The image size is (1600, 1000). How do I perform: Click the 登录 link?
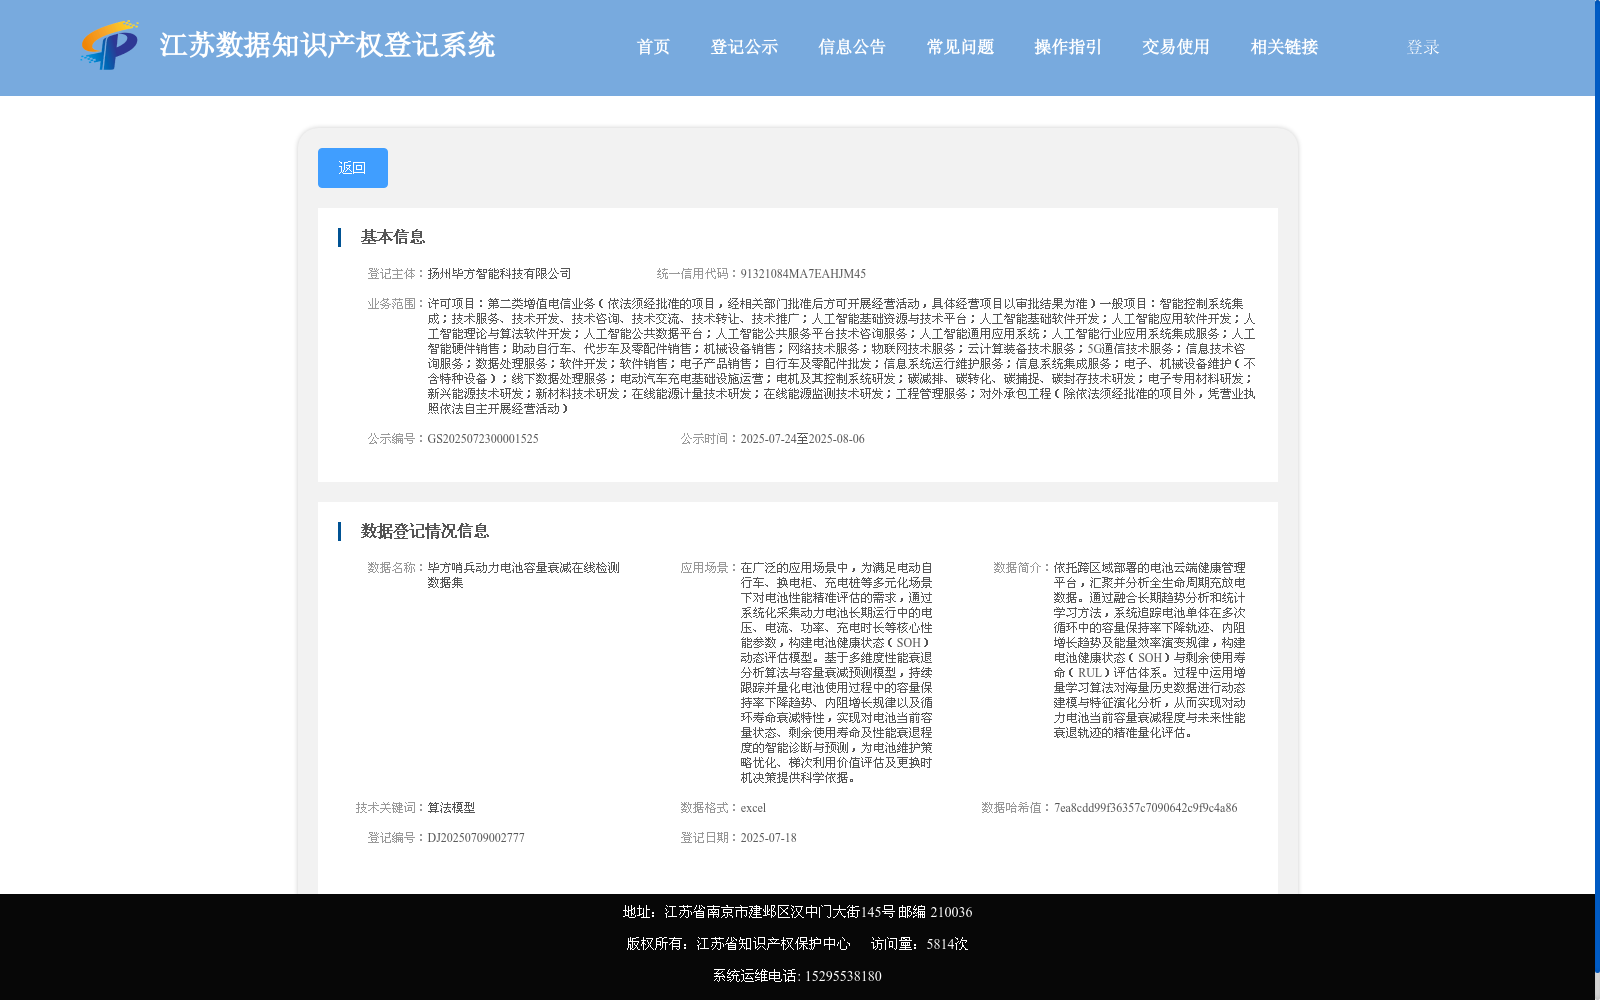1423,47
